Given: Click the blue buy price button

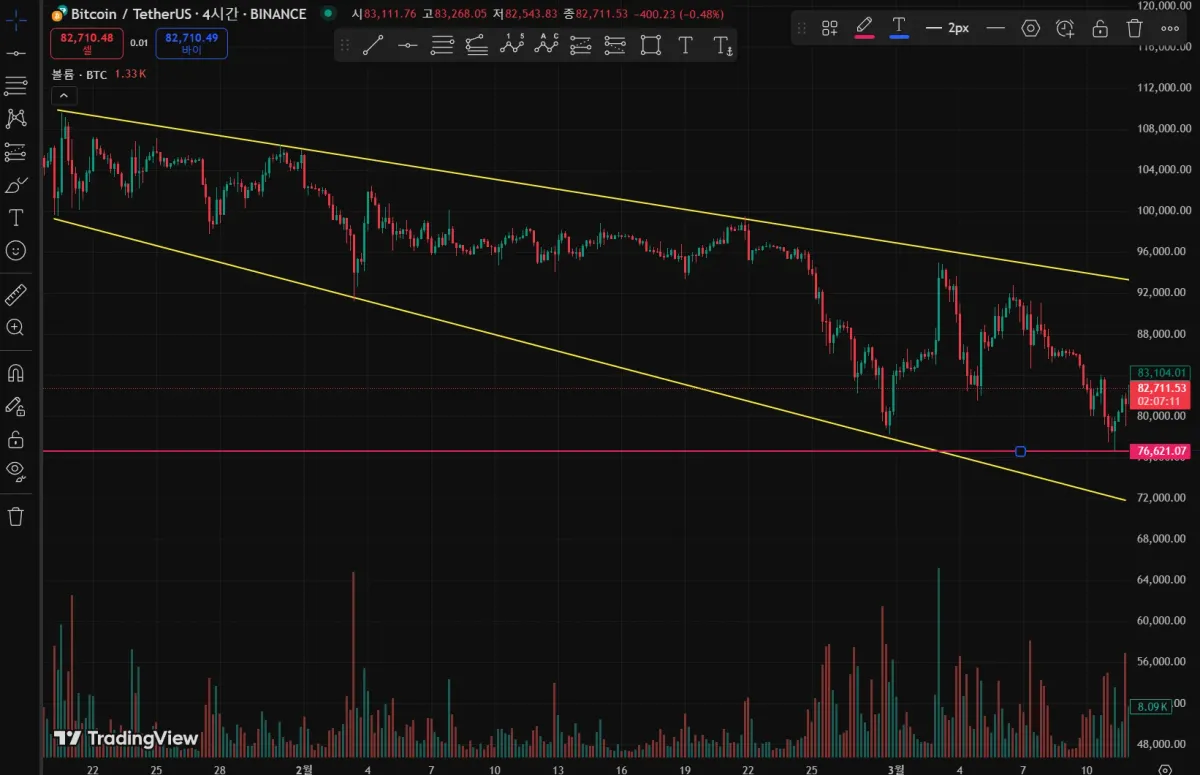Looking at the screenshot, I should tap(191, 43).
